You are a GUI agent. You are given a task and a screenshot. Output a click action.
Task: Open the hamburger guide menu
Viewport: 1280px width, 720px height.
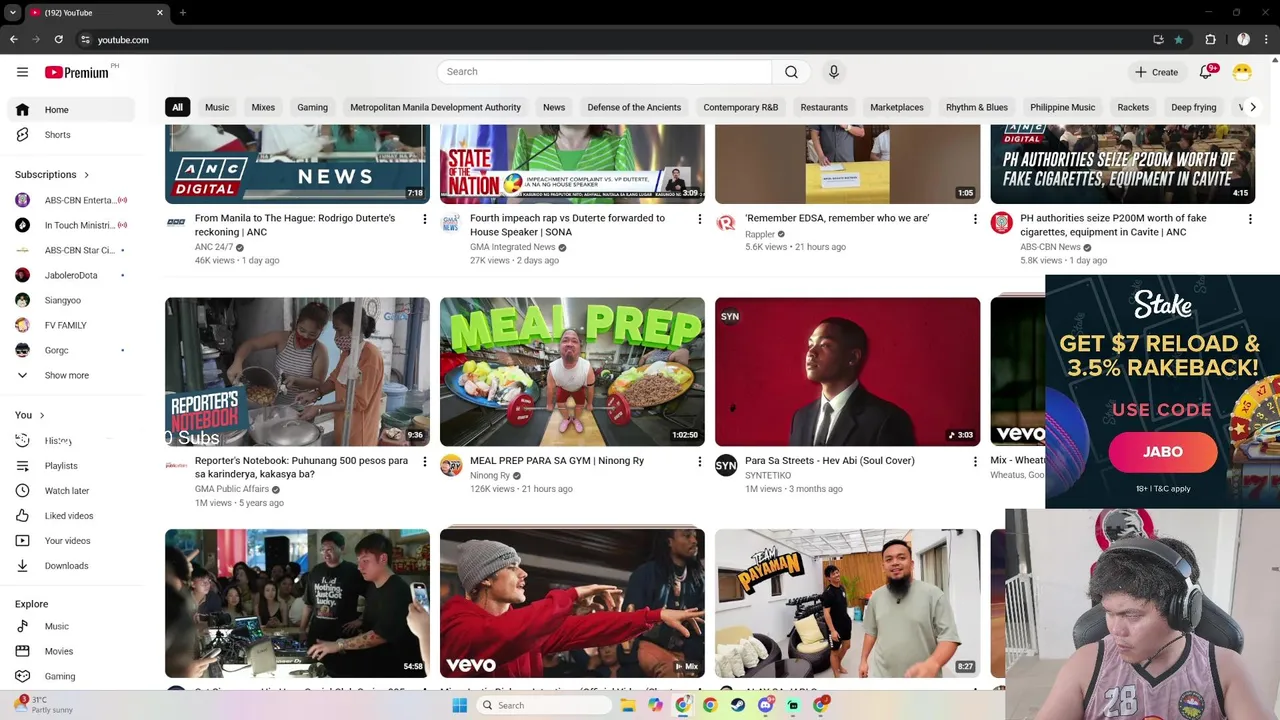click(x=22, y=72)
